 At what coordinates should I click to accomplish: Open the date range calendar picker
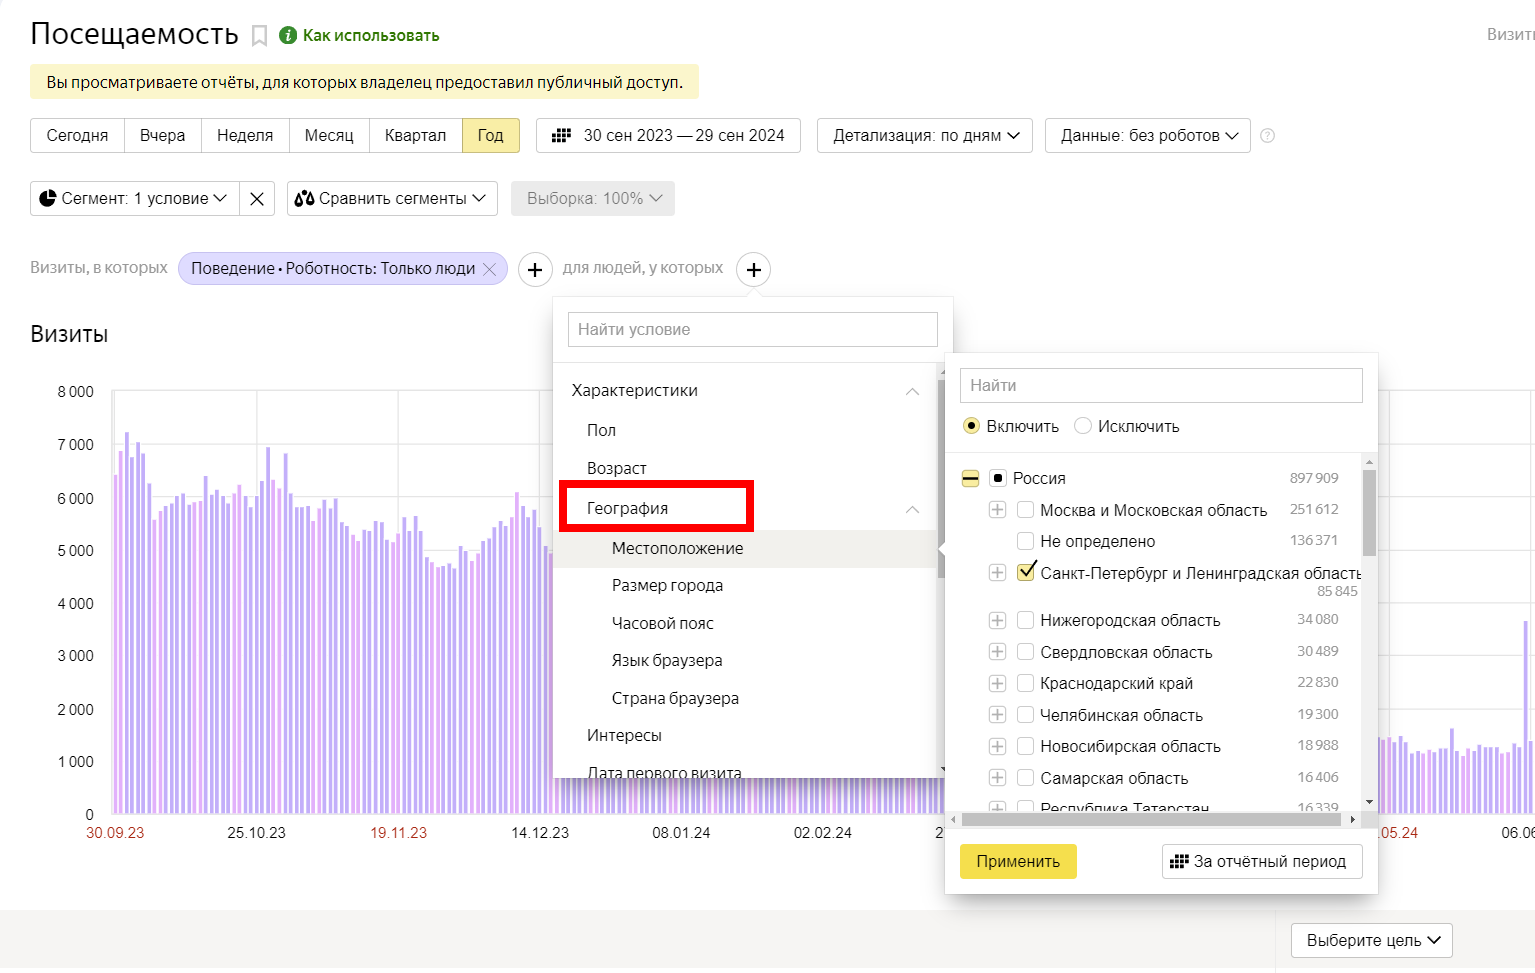click(x=668, y=136)
